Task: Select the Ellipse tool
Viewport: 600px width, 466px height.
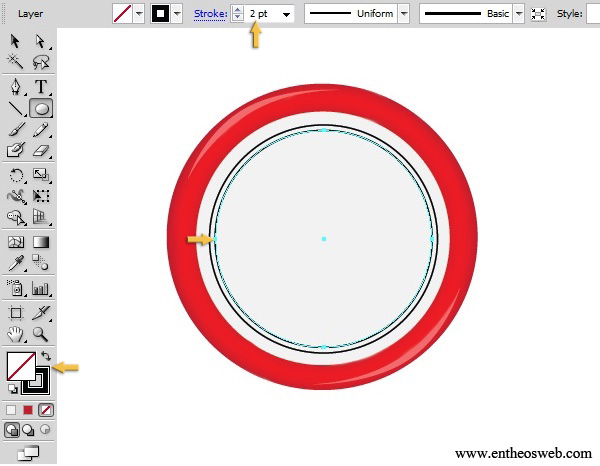Action: click(41, 109)
